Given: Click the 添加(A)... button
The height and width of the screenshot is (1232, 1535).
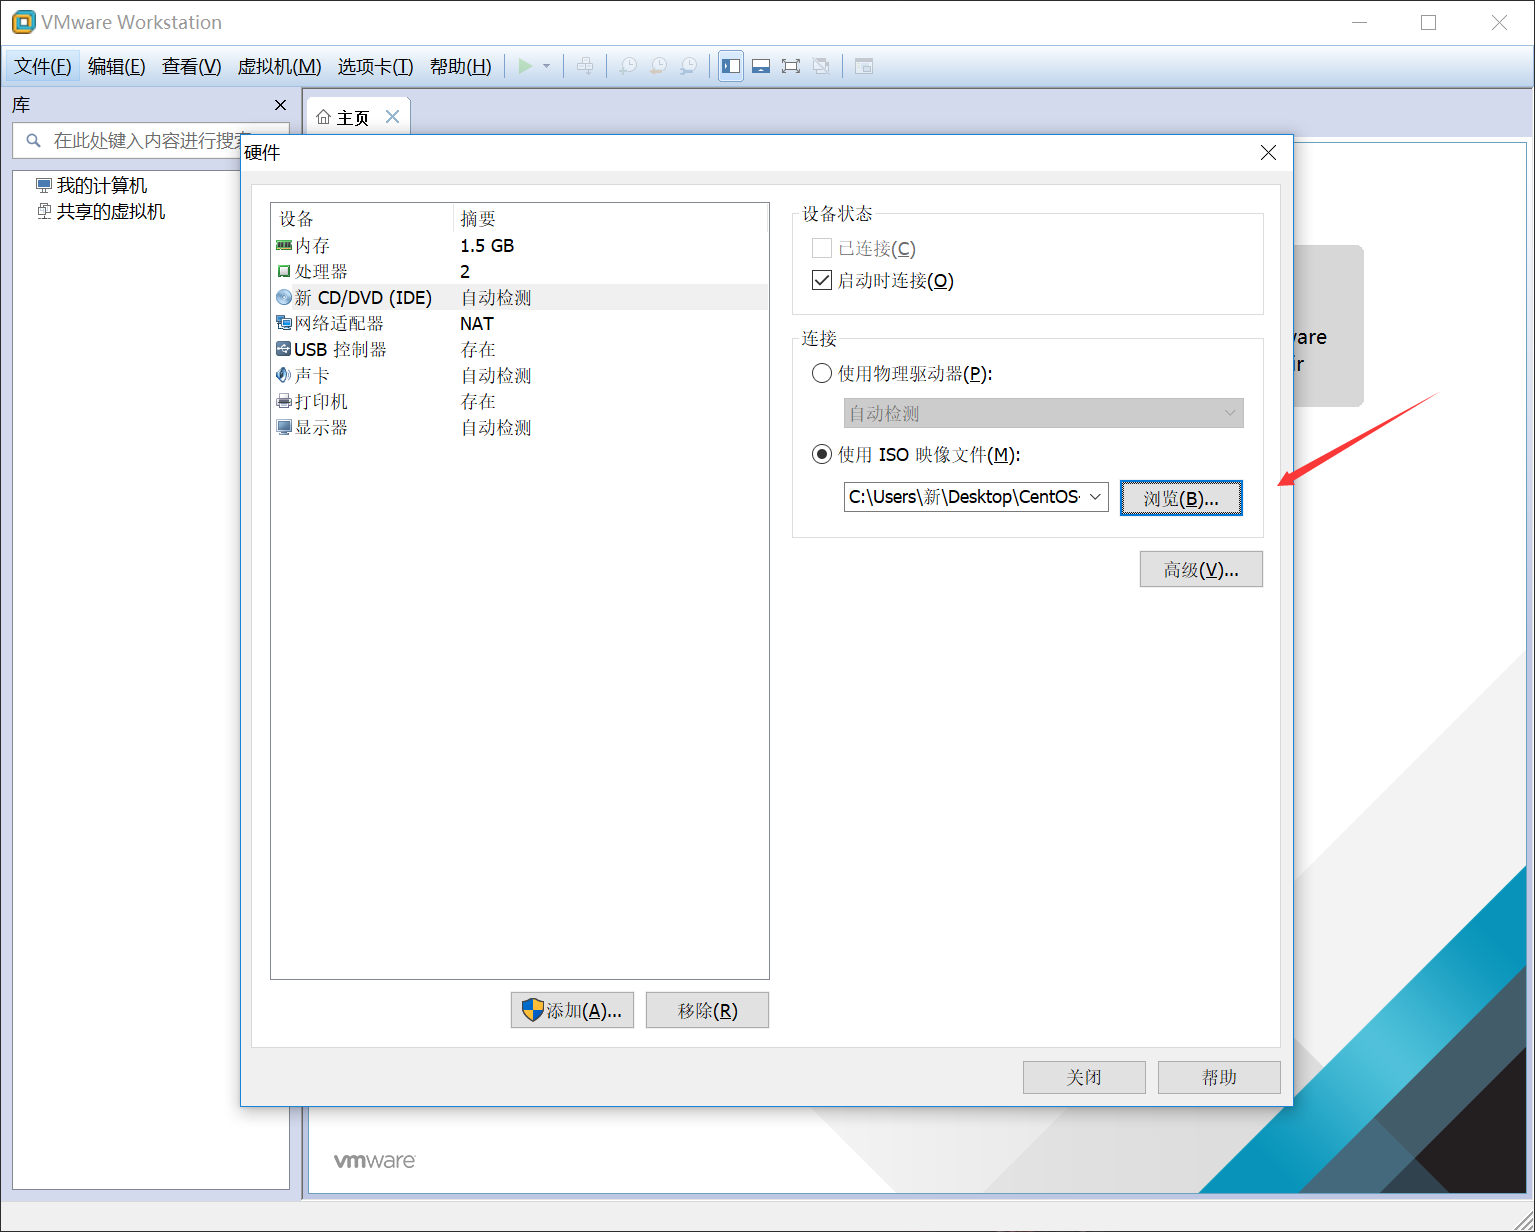Looking at the screenshot, I should pos(572,1010).
